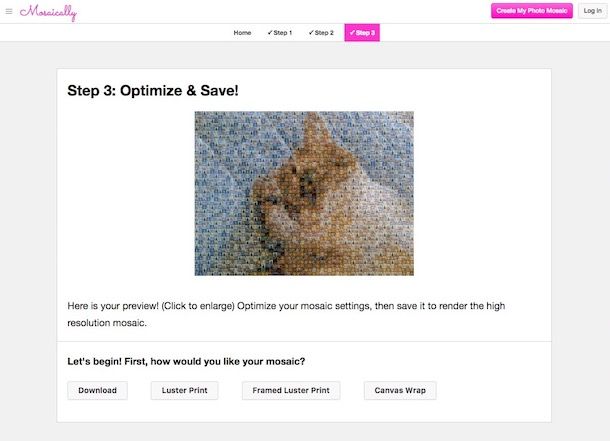
Task: Click the '(Click to enlarge)' preview description text
Action: [198, 306]
